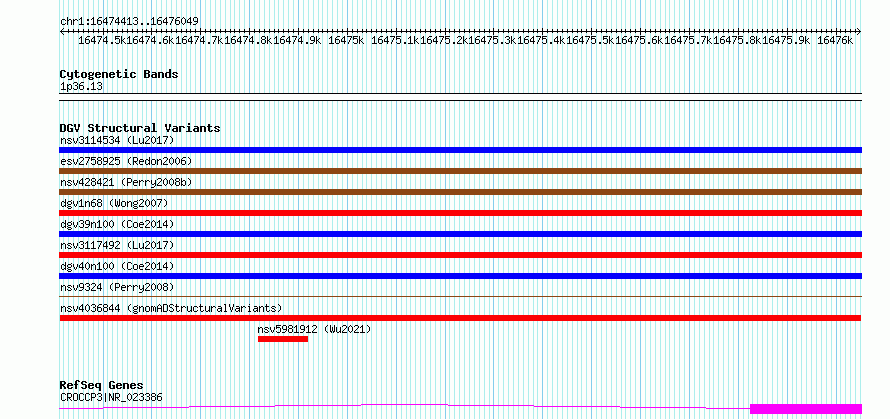Viewport: 890px width, 419px height.
Task: Select the red bar under dgv1n68
Action: [460, 213]
